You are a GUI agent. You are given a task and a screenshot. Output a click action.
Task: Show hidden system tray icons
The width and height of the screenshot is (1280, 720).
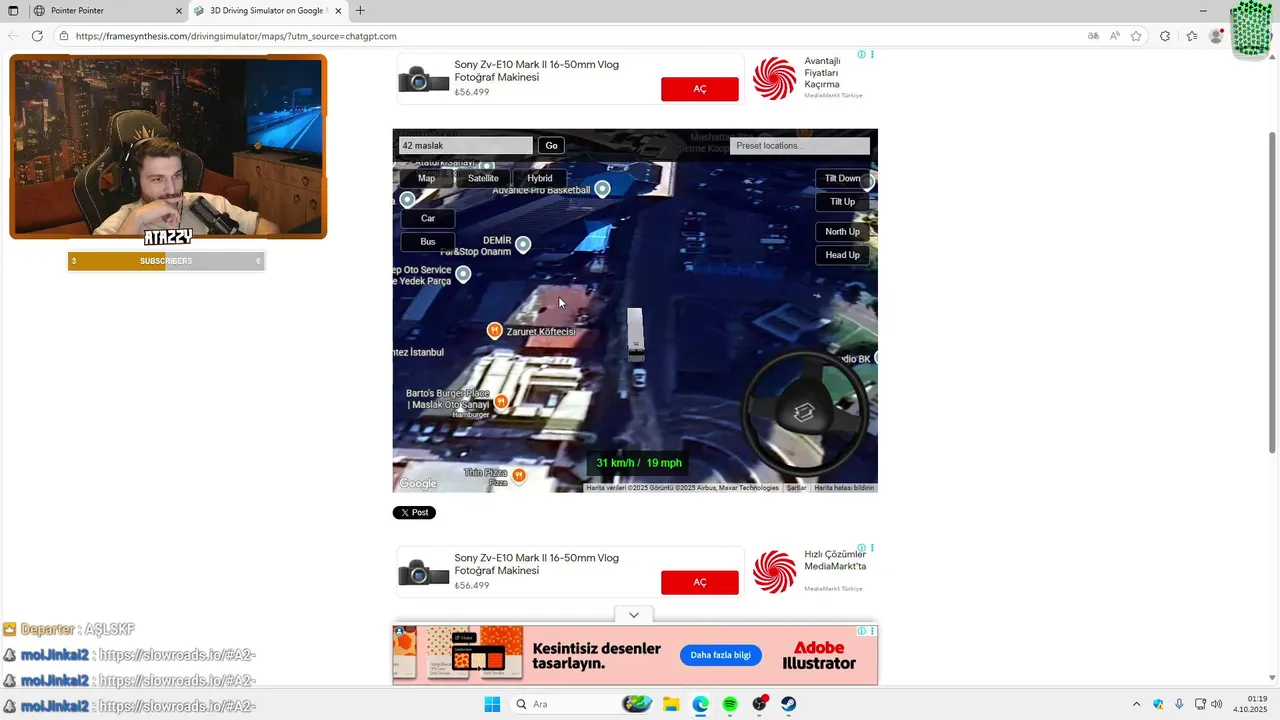coord(1136,704)
